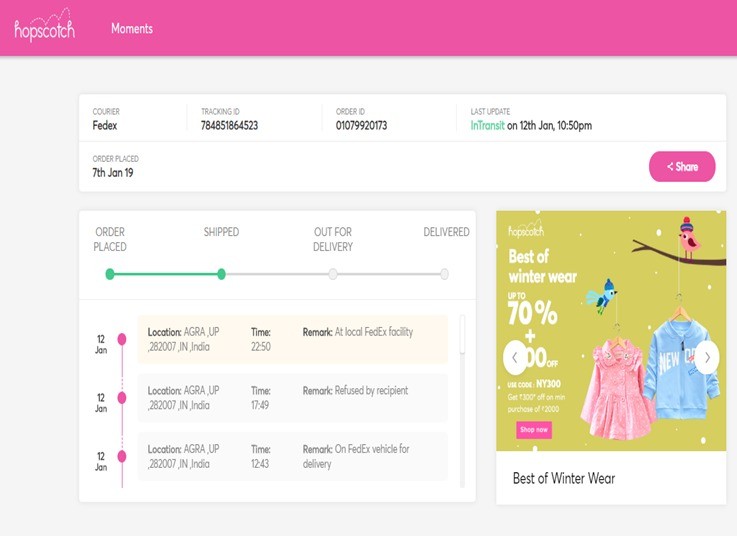This screenshot has height=536, width=737.
Task: Open the hopscotch logo home link
Action: [x=44, y=25]
